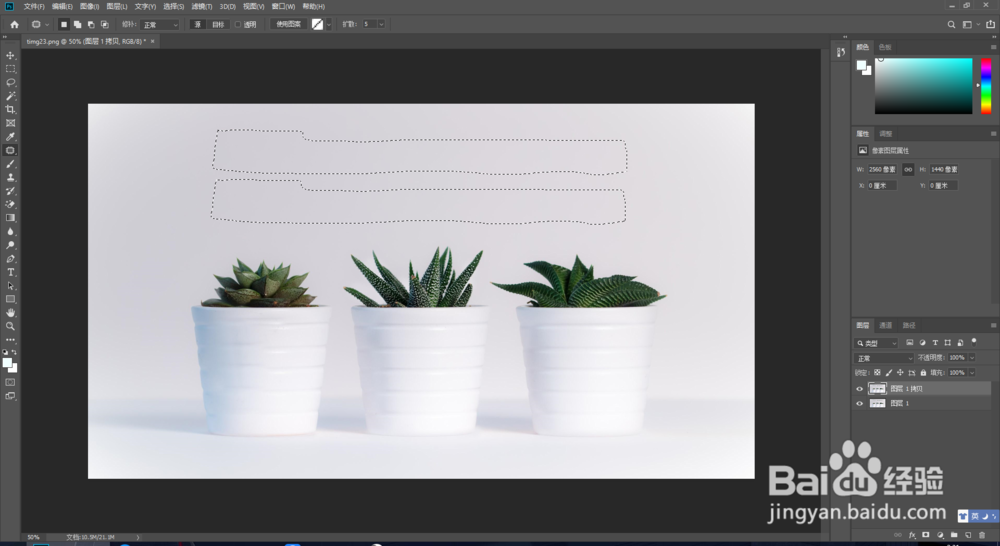Open the 填充 fill dropdown

point(972,373)
